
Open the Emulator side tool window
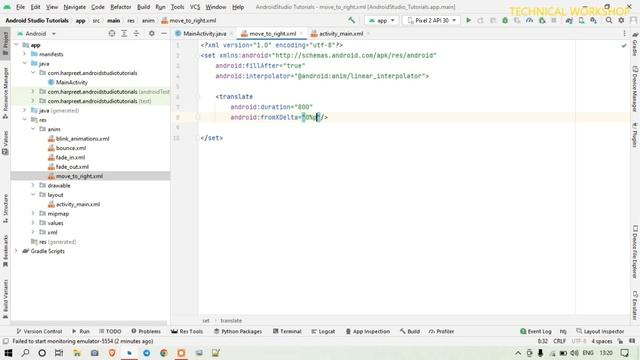click(x=635, y=305)
